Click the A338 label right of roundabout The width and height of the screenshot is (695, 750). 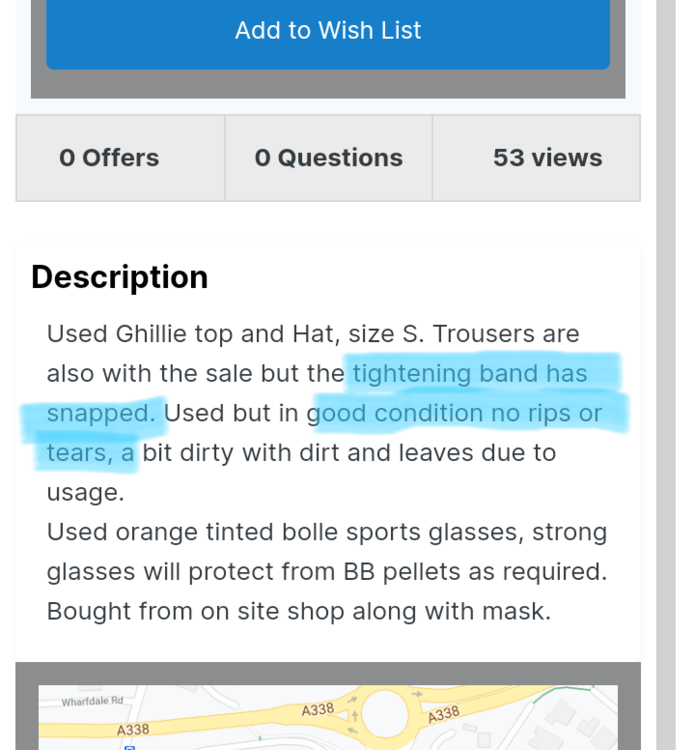pyautogui.click(x=443, y=714)
